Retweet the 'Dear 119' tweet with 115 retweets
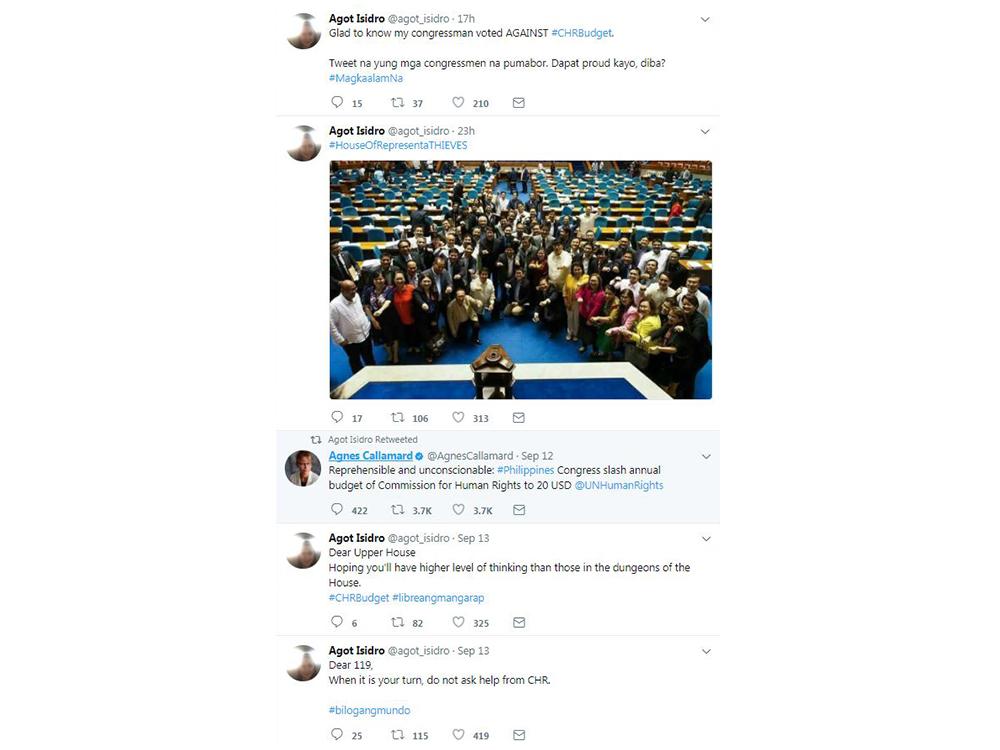 397,735
